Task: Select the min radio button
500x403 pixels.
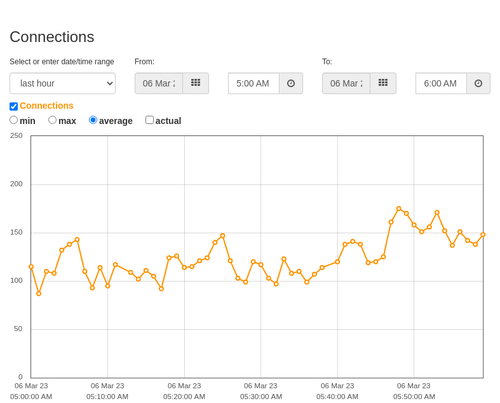Action: (13, 120)
